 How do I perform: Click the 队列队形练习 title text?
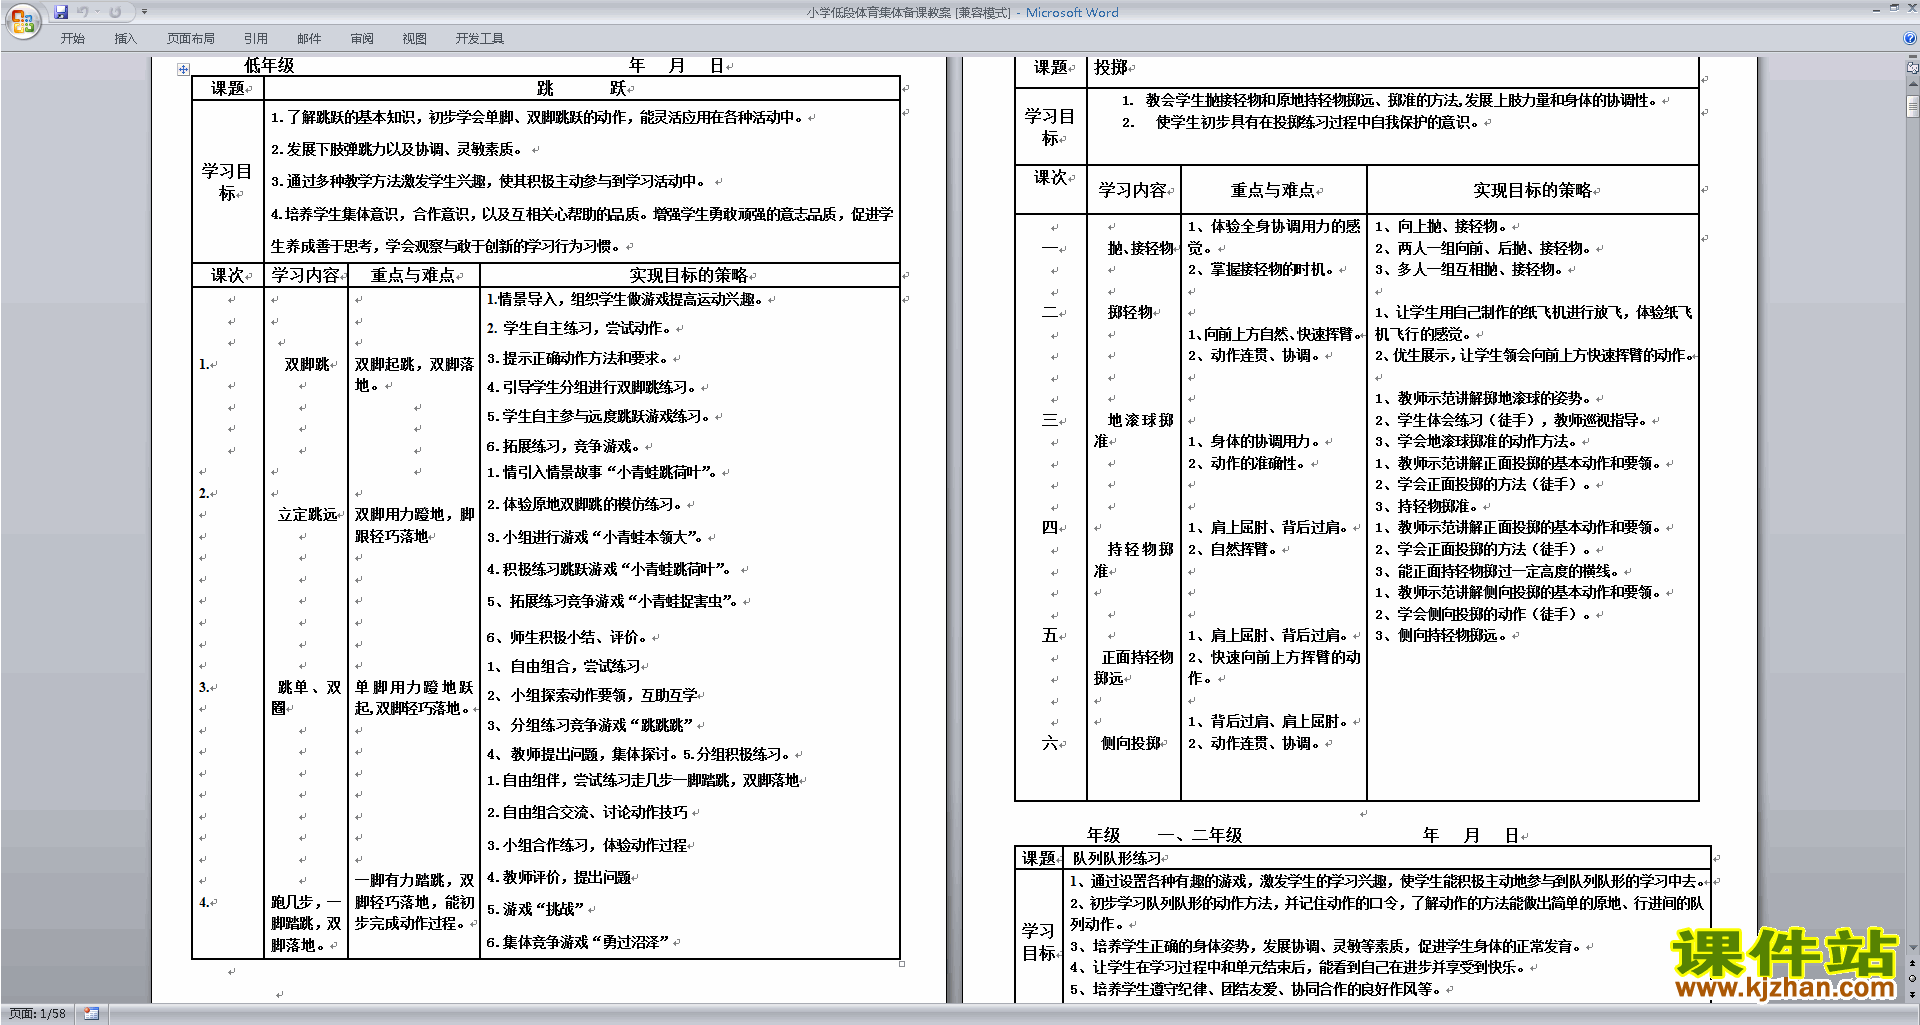click(1117, 858)
